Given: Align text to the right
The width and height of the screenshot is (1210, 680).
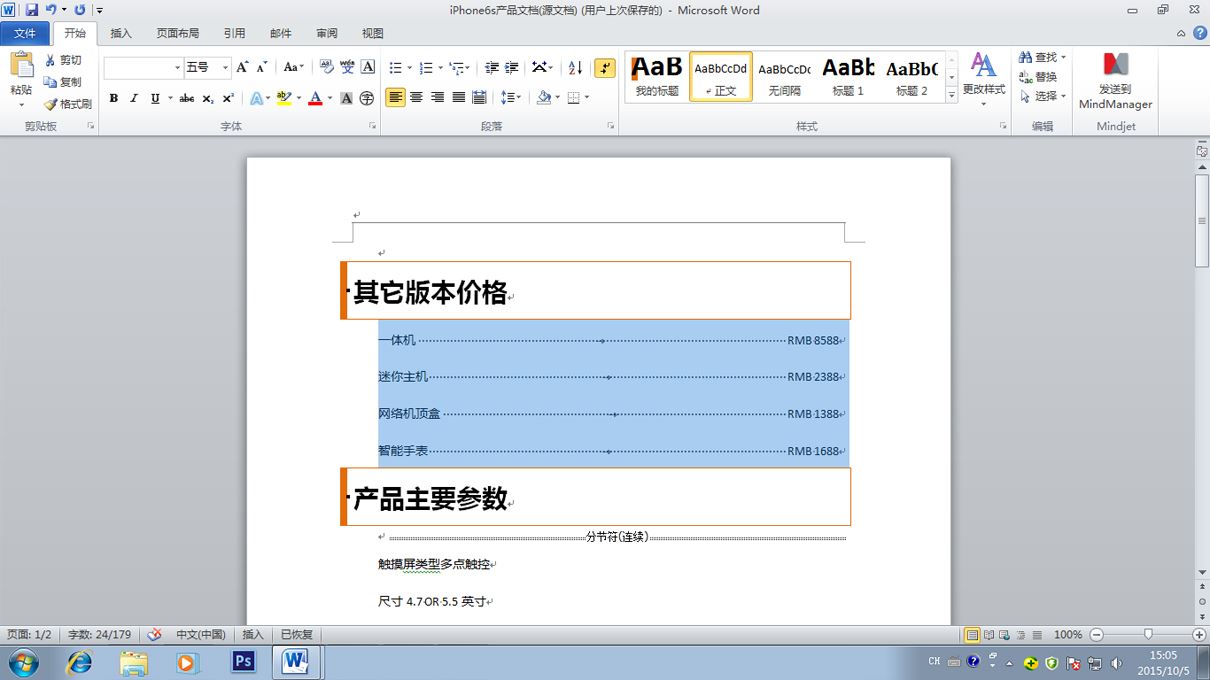Looking at the screenshot, I should [x=437, y=97].
